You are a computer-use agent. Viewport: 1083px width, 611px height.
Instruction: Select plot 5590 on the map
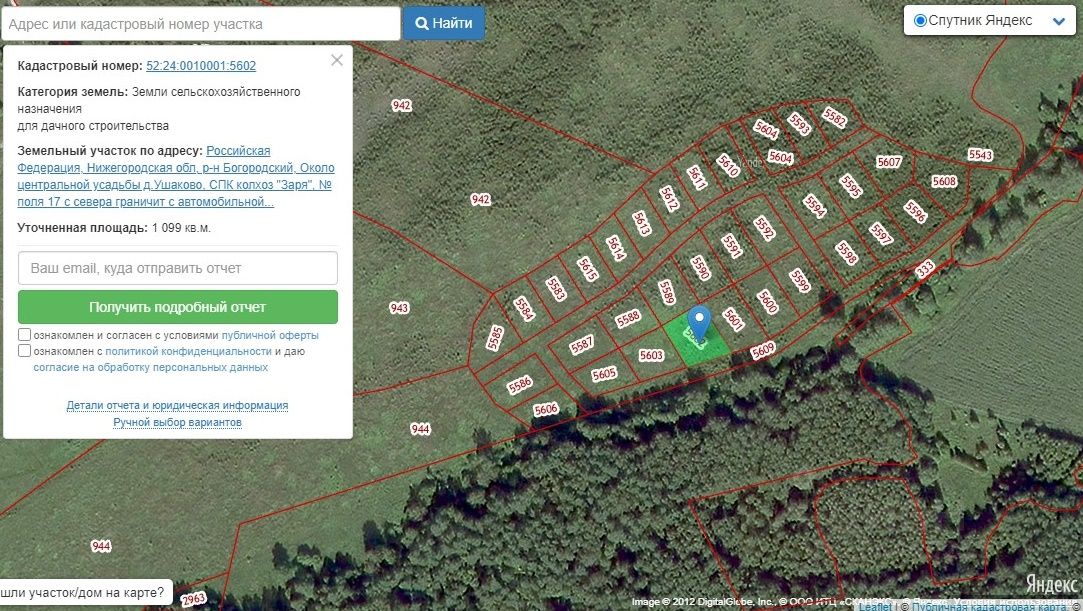700,267
